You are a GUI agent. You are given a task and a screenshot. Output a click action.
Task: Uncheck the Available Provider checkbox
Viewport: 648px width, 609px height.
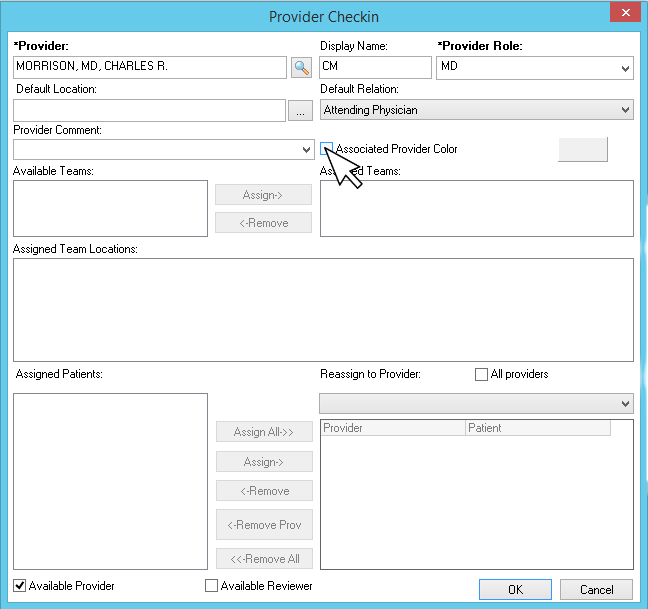[20, 586]
